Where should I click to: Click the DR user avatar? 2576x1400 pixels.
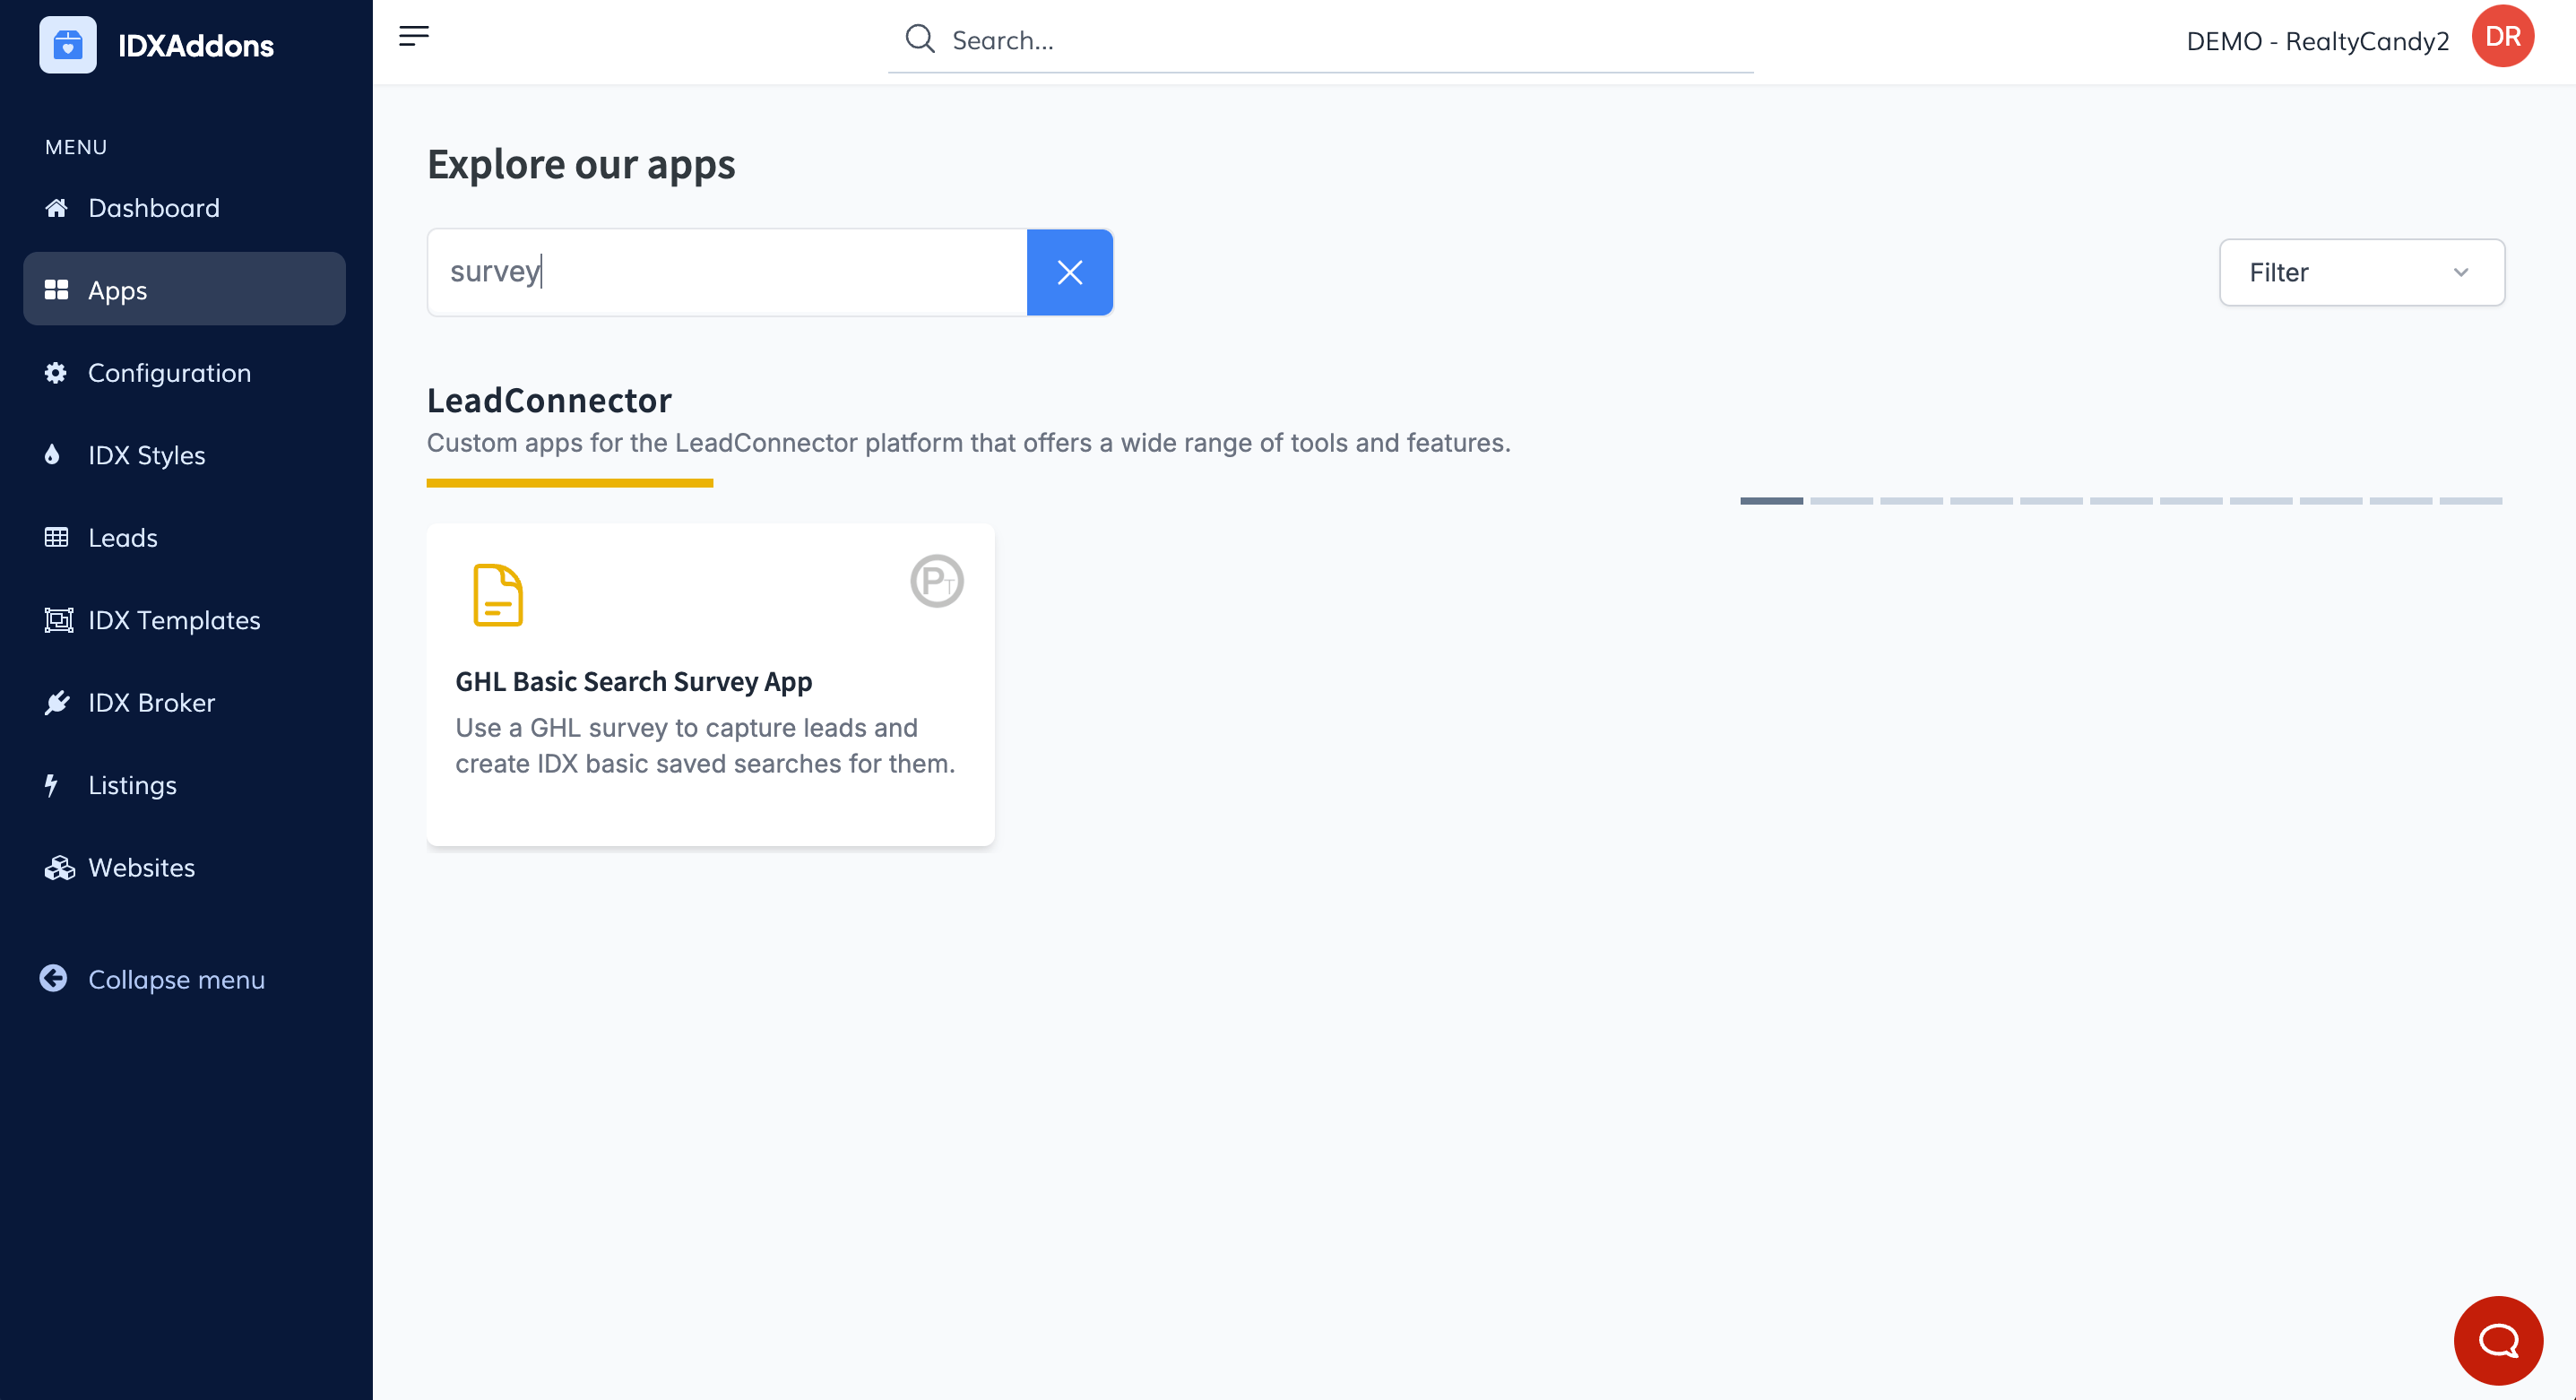click(2502, 37)
